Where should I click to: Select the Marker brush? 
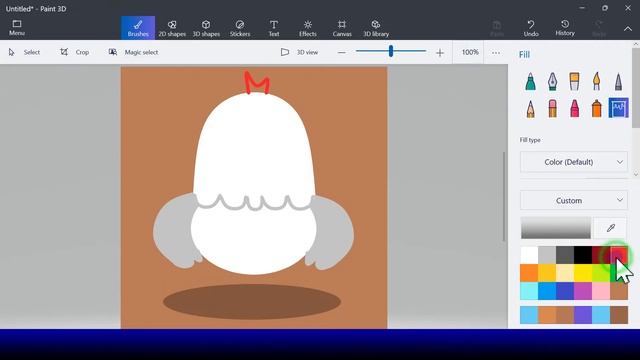coord(530,81)
